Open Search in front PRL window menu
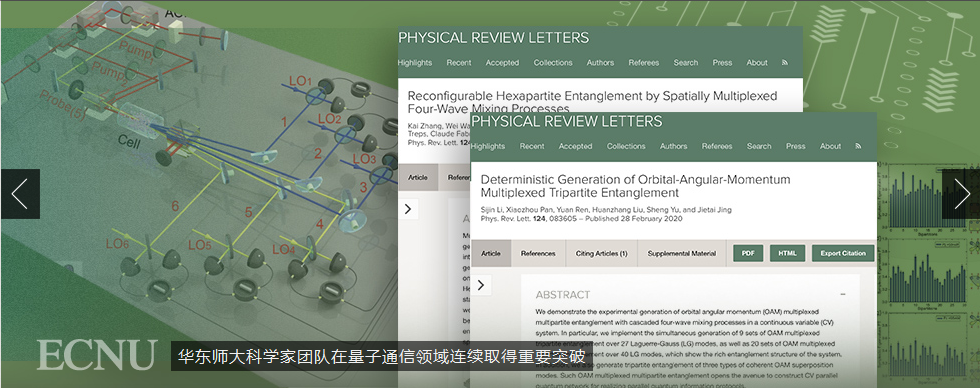Viewport: 980px width, 388px height. [x=759, y=146]
